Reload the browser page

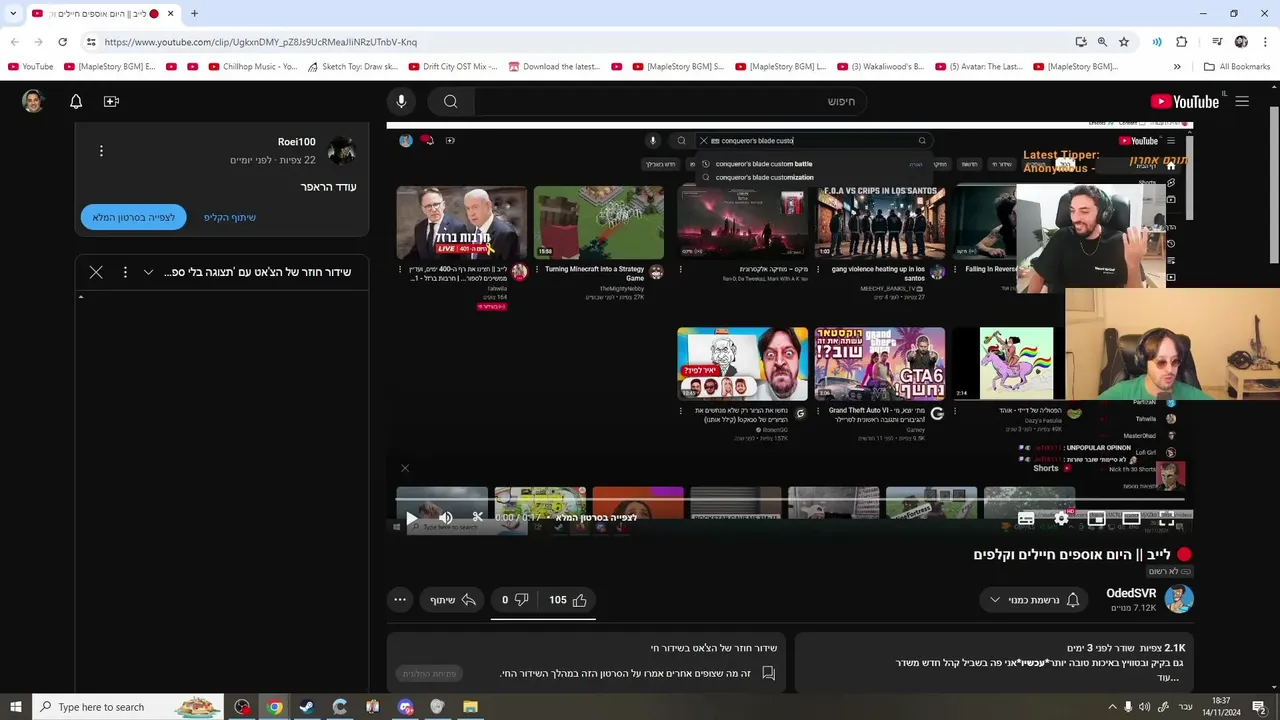pos(62,42)
